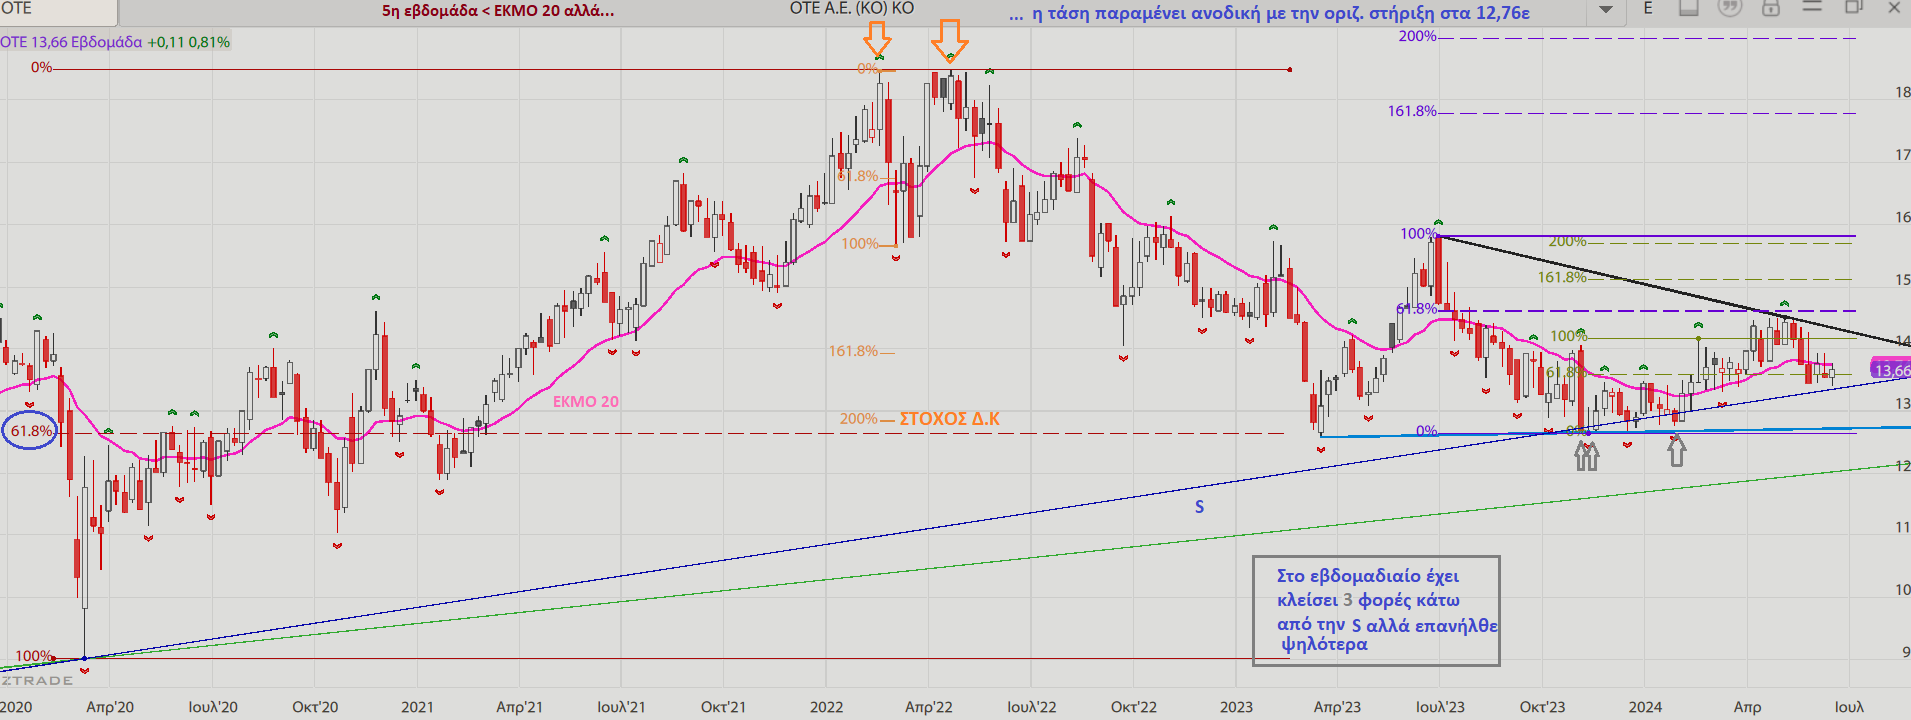Open the hamburger menu icon
The height and width of the screenshot is (720, 1911).
click(x=1812, y=7)
